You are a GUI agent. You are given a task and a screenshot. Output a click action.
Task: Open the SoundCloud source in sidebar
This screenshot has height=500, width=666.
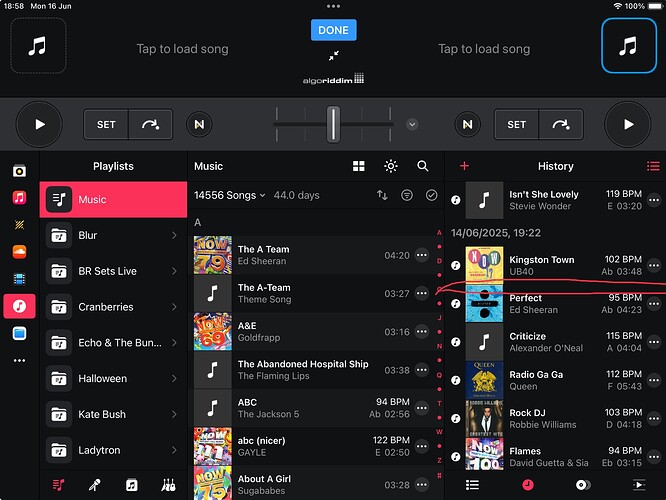[x=19, y=252]
